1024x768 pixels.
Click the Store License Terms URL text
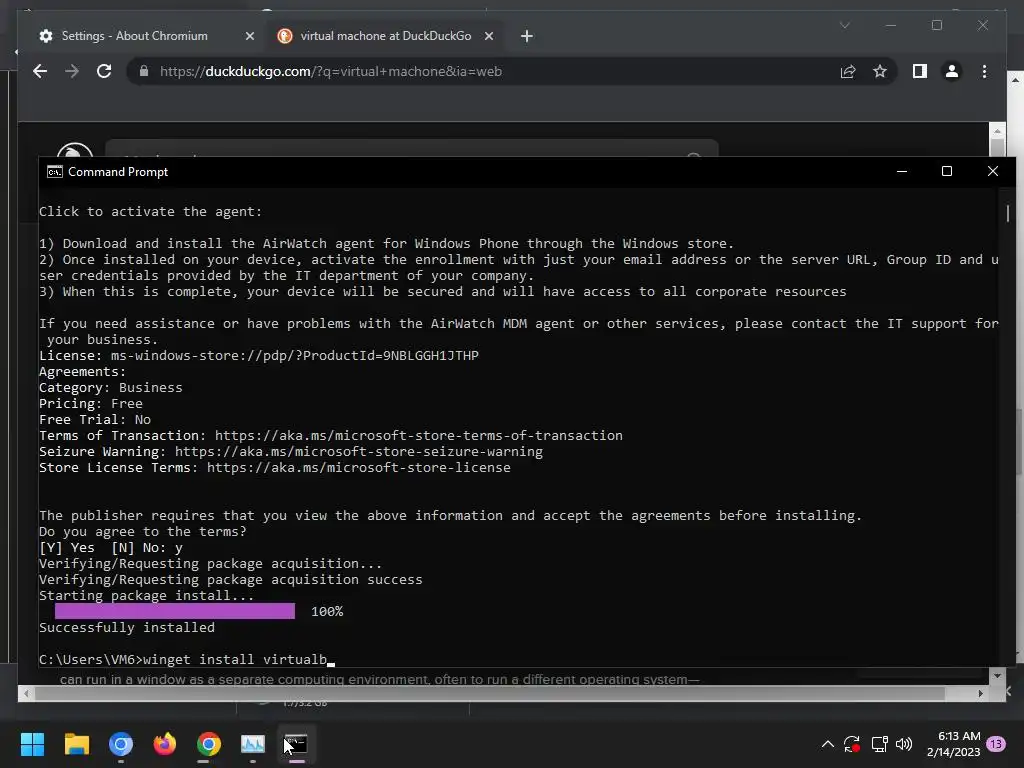click(359, 468)
